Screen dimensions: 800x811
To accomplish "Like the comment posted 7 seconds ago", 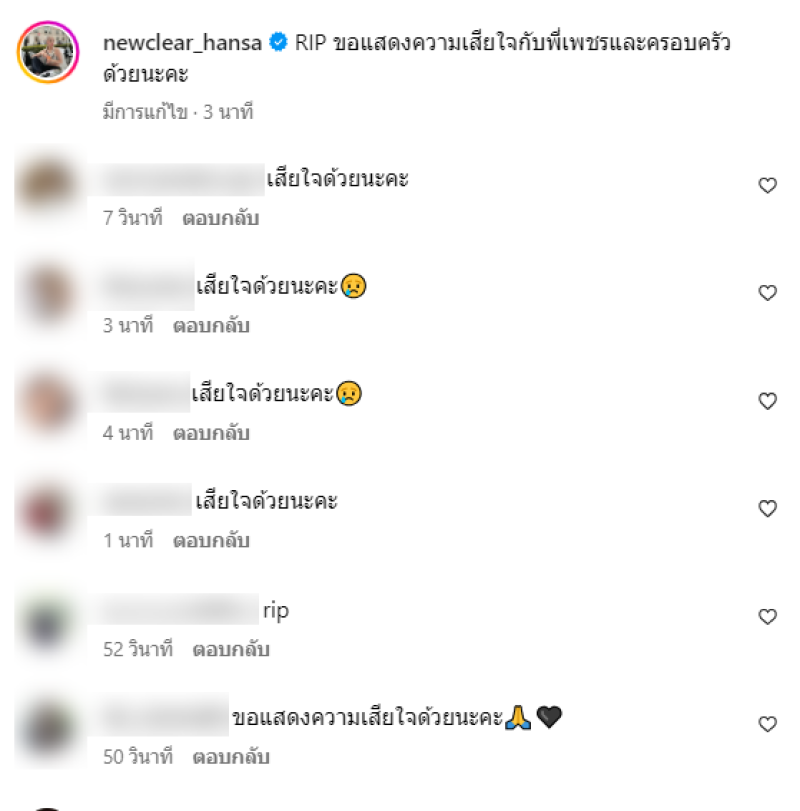I will coord(767,185).
